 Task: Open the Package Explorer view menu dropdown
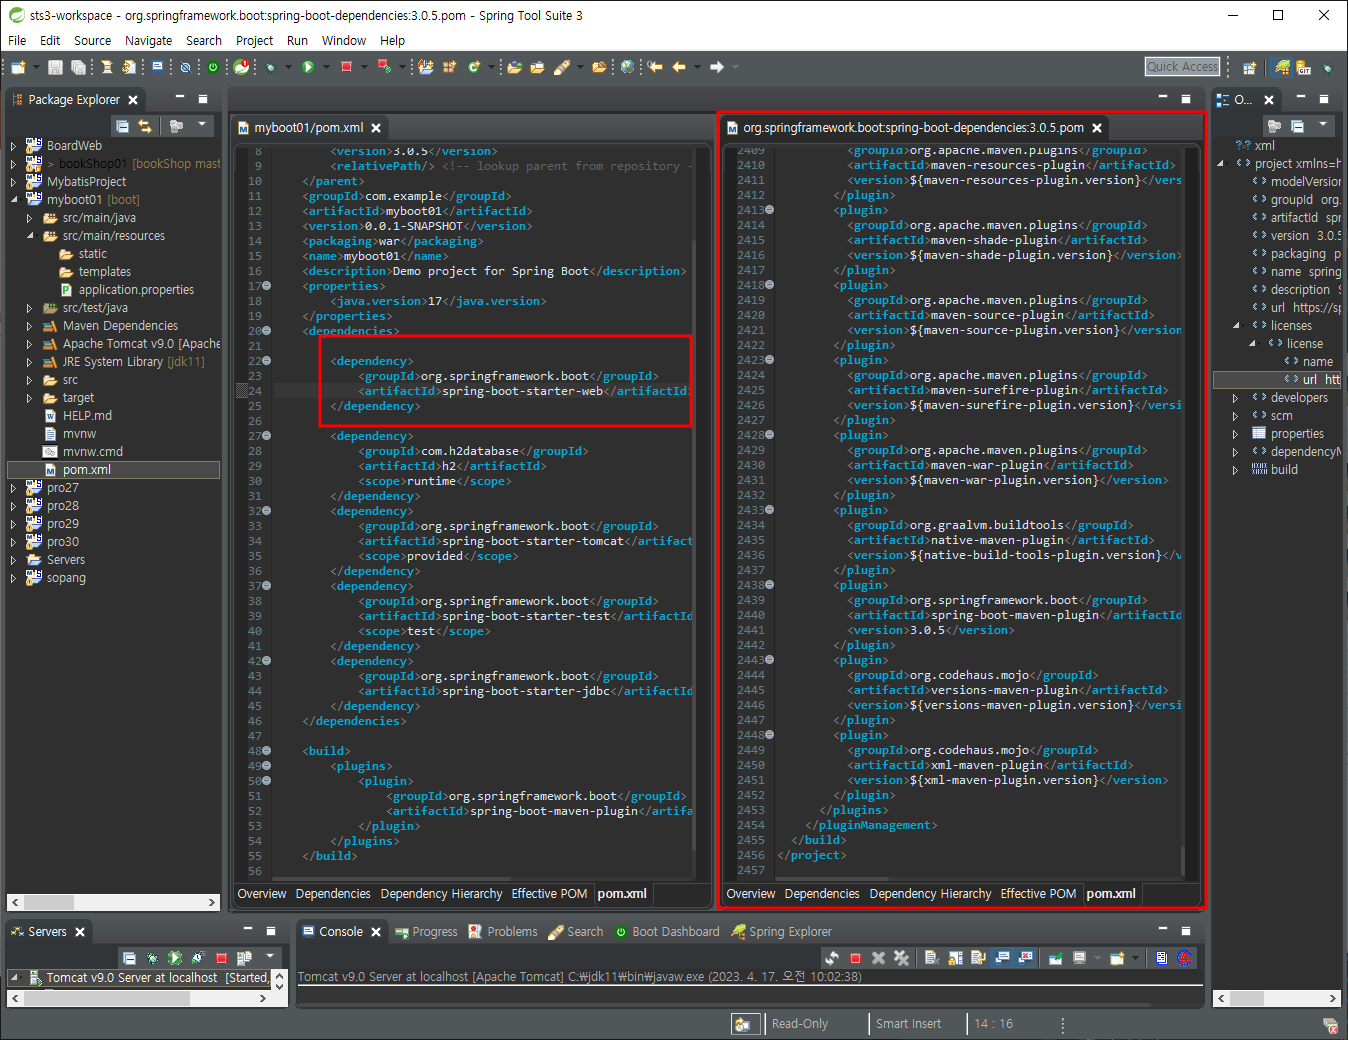(201, 125)
